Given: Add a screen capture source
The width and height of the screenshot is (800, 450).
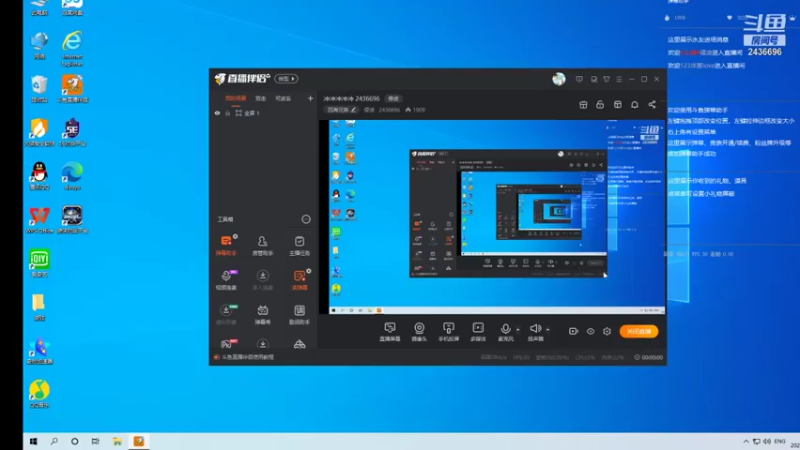Looking at the screenshot, I should click(390, 331).
